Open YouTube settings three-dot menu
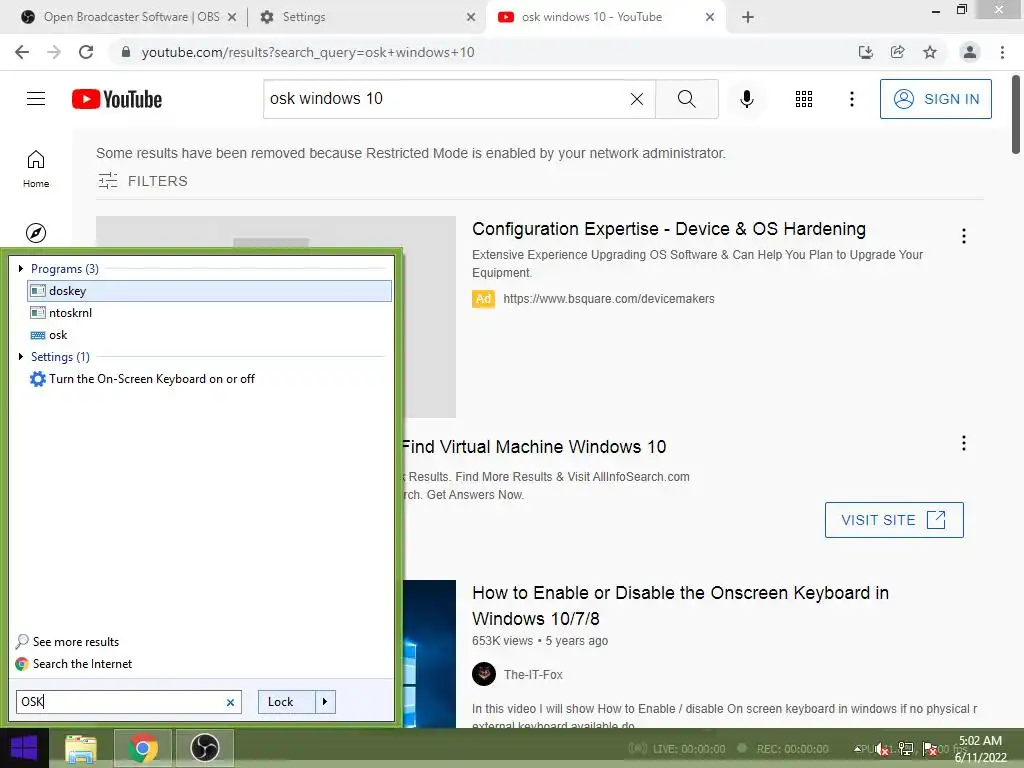1024x768 pixels. (852, 99)
